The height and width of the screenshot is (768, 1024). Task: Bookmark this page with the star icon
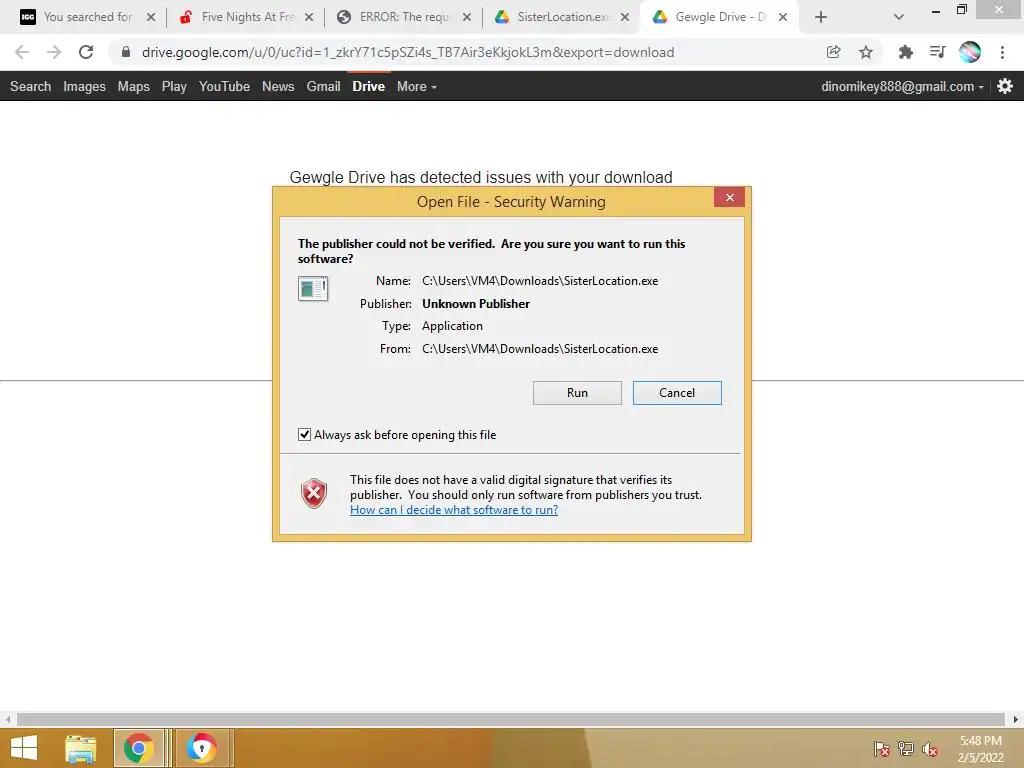click(865, 52)
